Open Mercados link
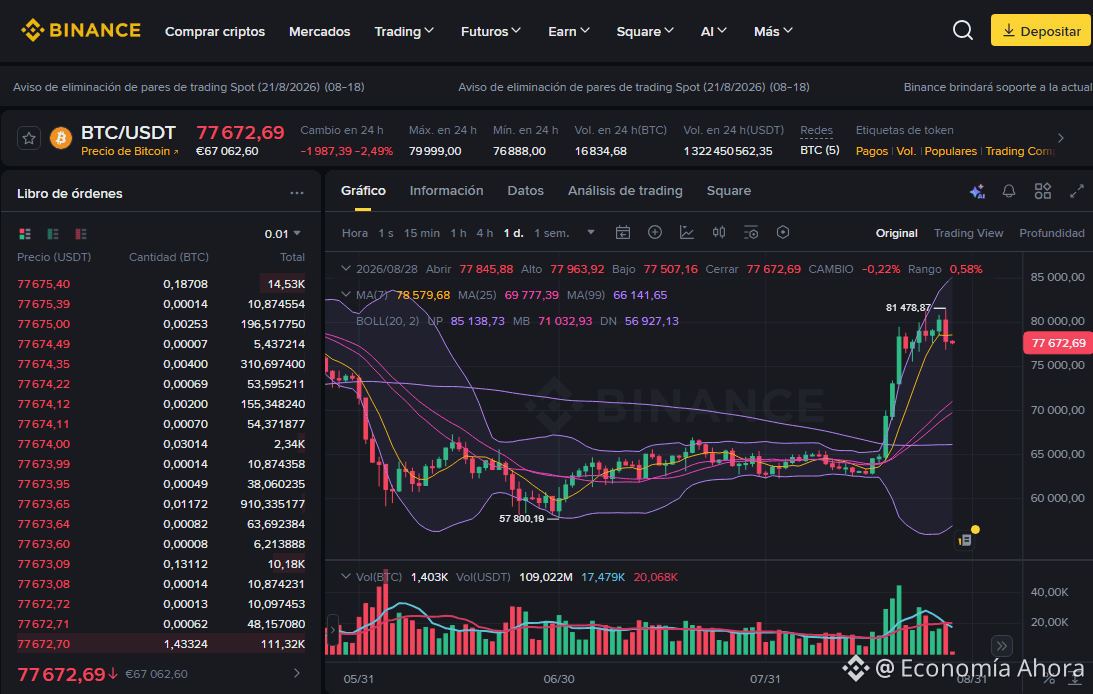The image size is (1093, 694). click(319, 31)
